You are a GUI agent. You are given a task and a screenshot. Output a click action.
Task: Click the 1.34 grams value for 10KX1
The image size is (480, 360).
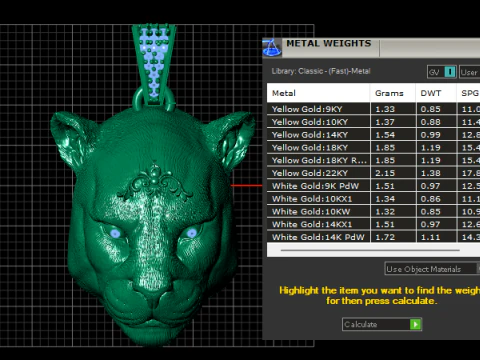point(385,199)
